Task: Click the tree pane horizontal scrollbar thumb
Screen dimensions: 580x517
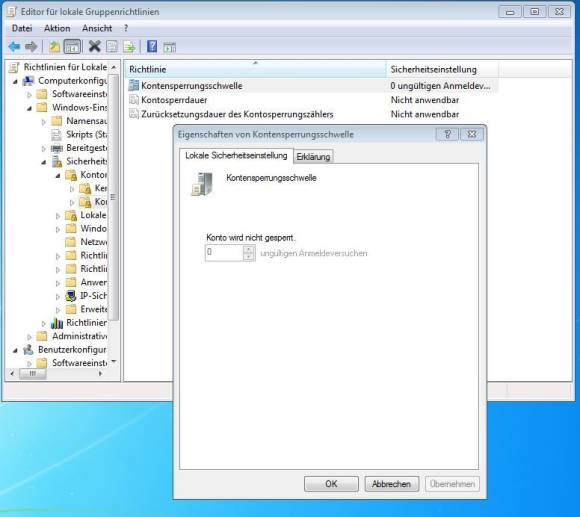Action: (33, 374)
